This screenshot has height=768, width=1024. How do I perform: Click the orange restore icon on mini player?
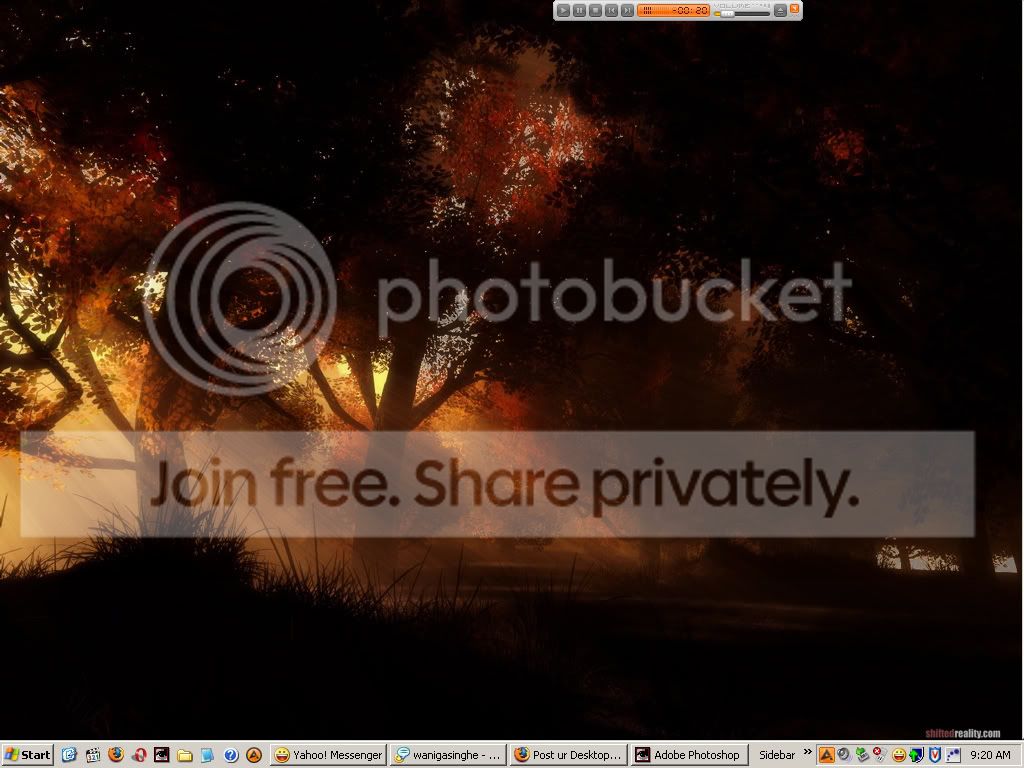tap(795, 8)
